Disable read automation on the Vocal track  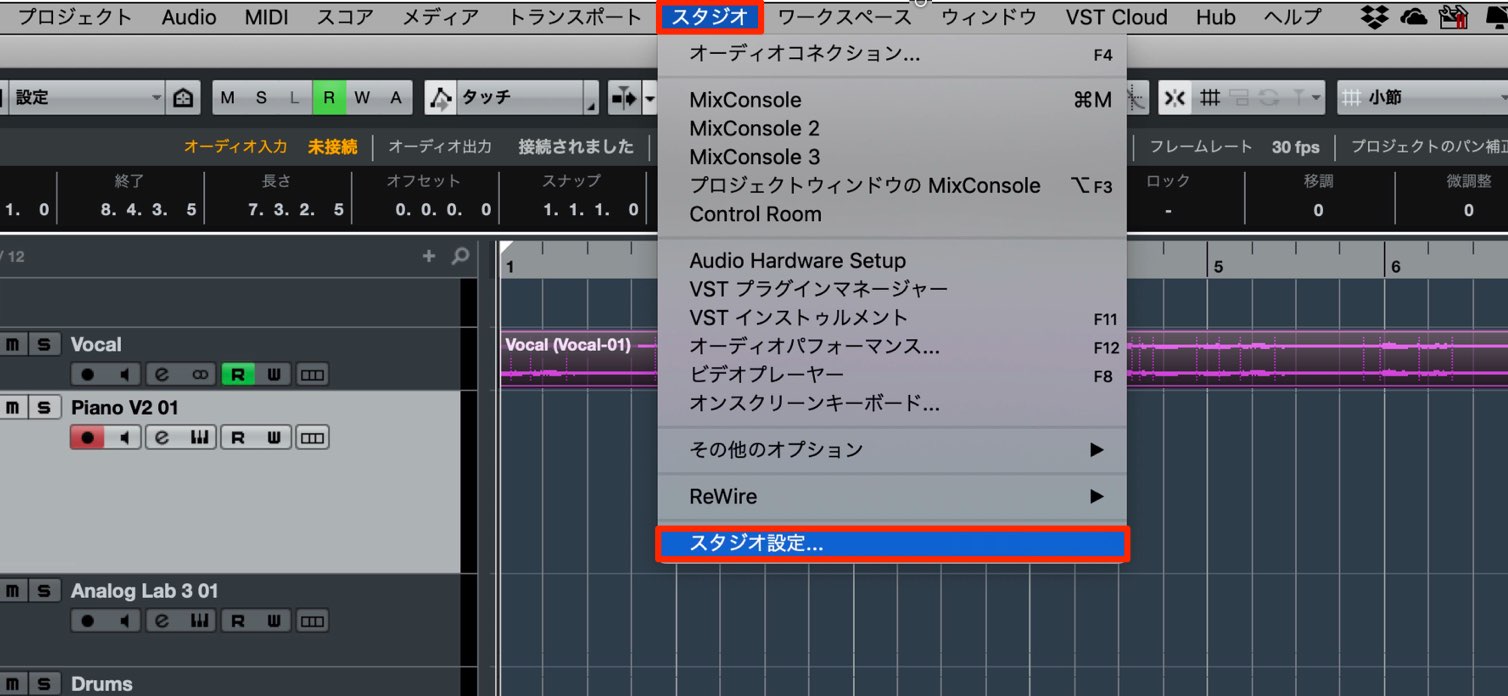238,374
